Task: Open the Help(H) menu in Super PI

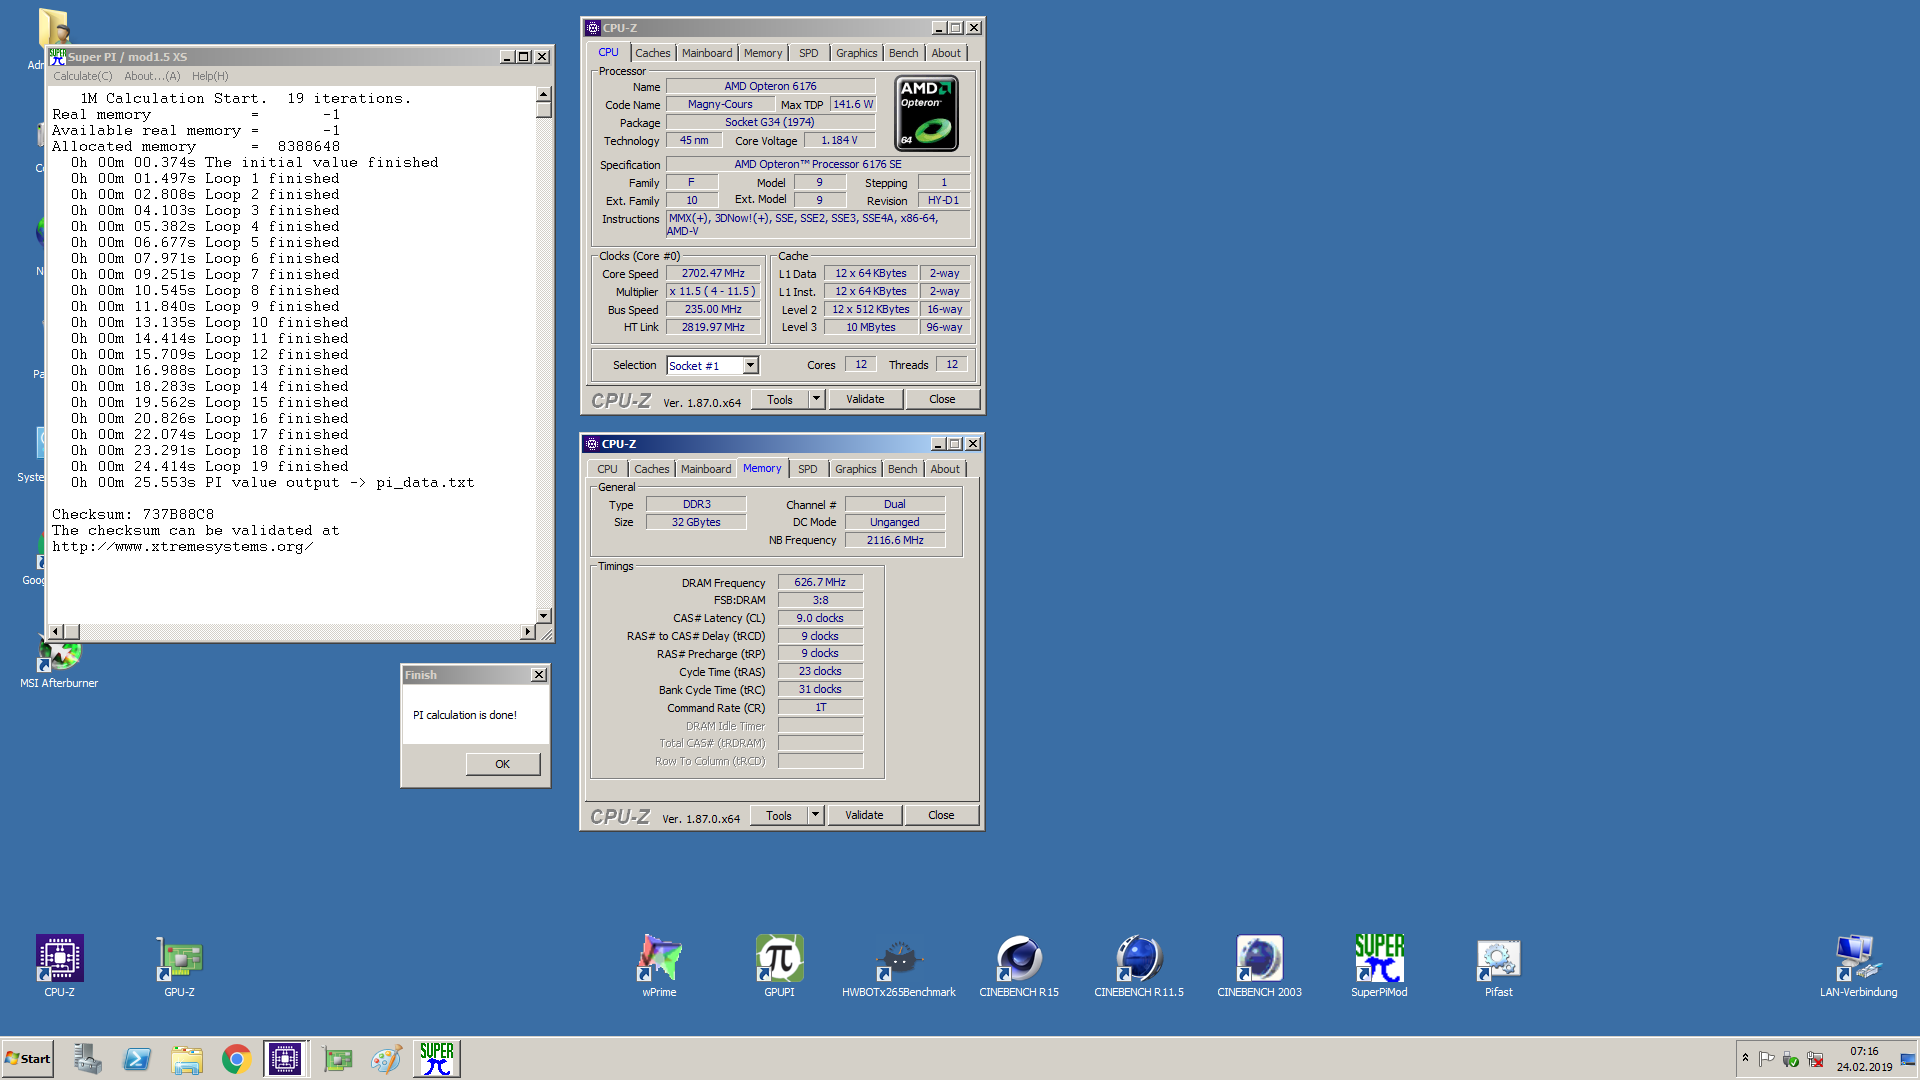Action: [x=210, y=76]
